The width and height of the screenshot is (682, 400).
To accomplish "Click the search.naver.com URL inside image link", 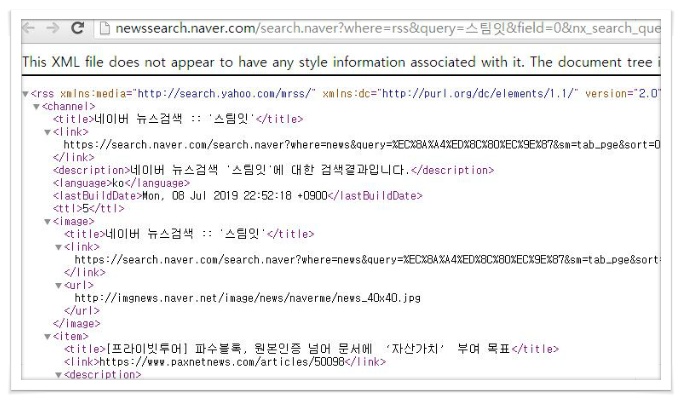I will click(x=368, y=260).
